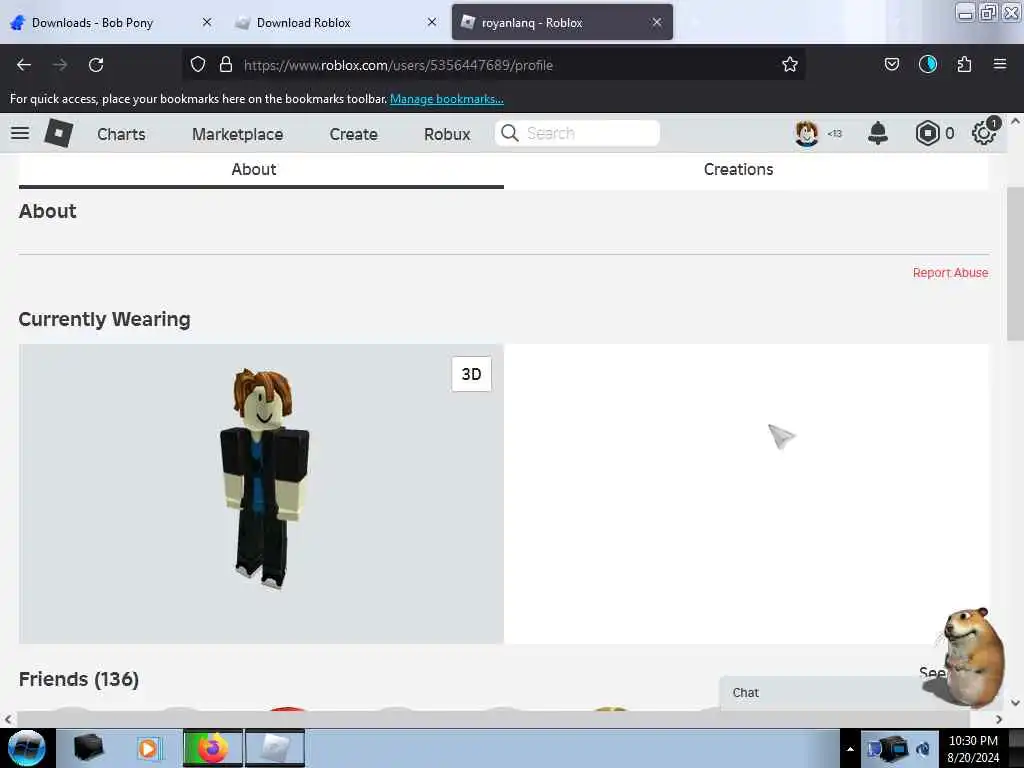Open the Create navigation item
The image size is (1024, 768).
coord(353,134)
